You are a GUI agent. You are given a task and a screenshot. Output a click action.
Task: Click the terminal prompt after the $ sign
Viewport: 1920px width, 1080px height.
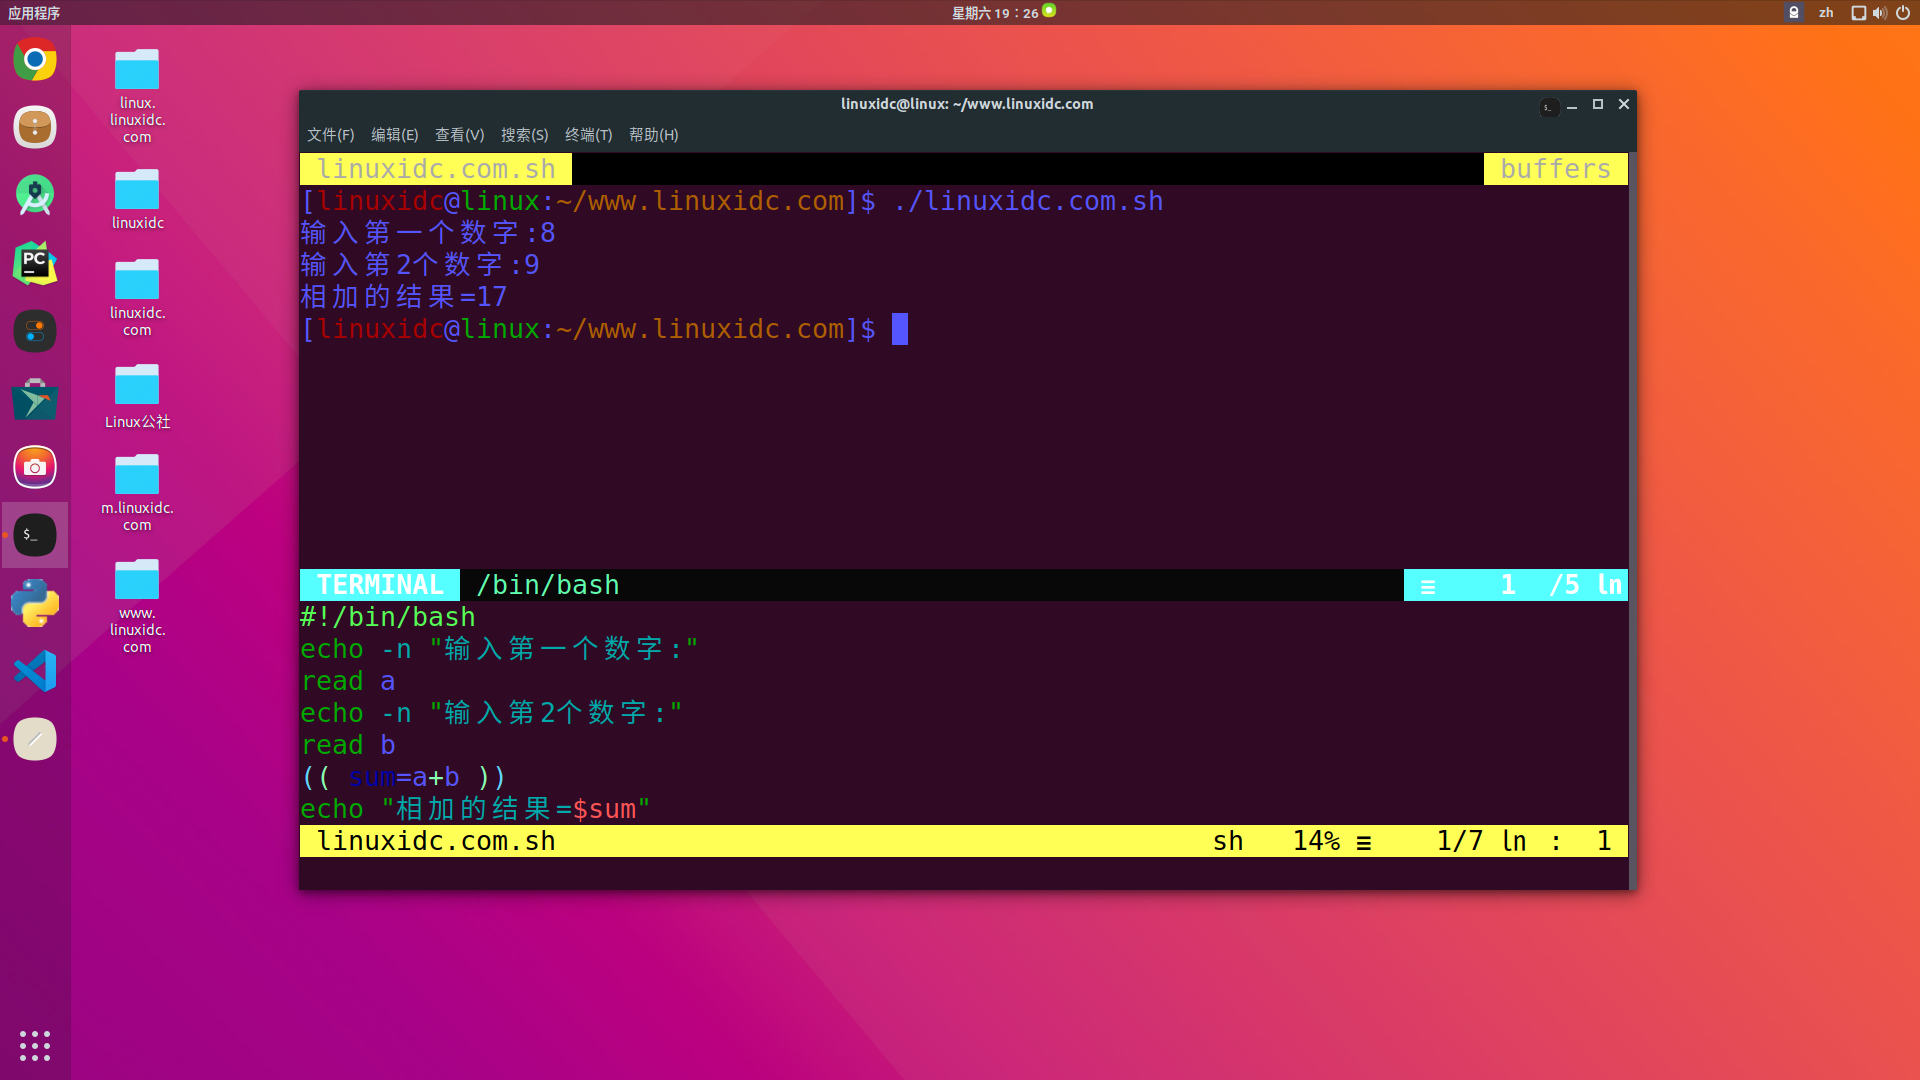coord(899,329)
